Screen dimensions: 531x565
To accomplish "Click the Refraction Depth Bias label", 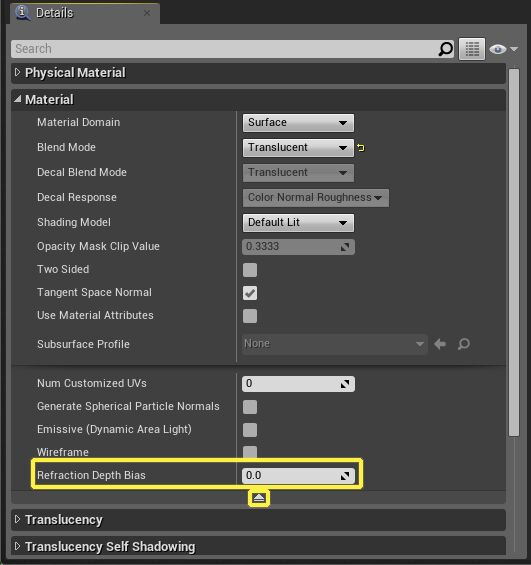I will click(x=91, y=475).
